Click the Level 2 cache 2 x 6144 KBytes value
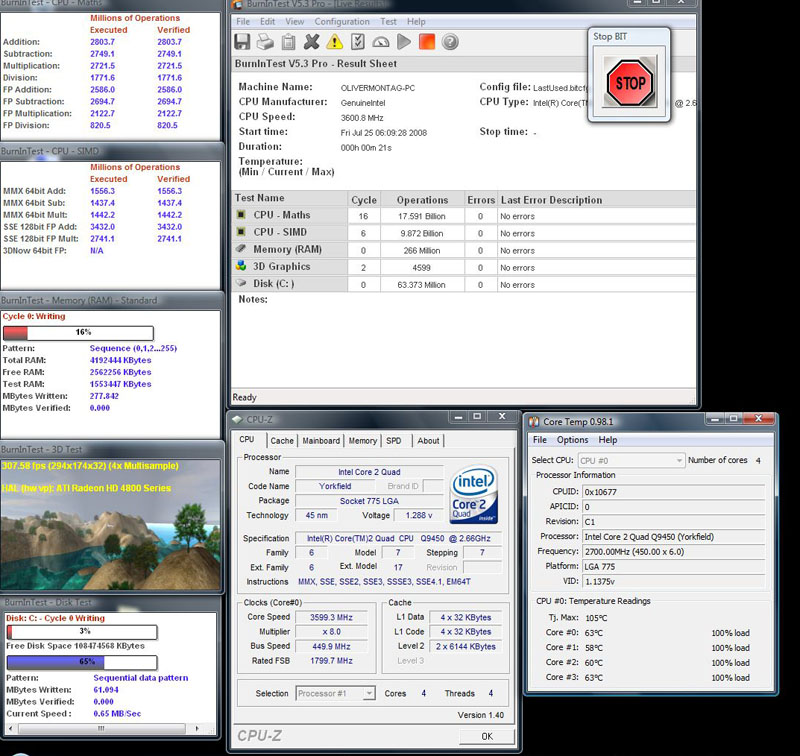 point(465,646)
